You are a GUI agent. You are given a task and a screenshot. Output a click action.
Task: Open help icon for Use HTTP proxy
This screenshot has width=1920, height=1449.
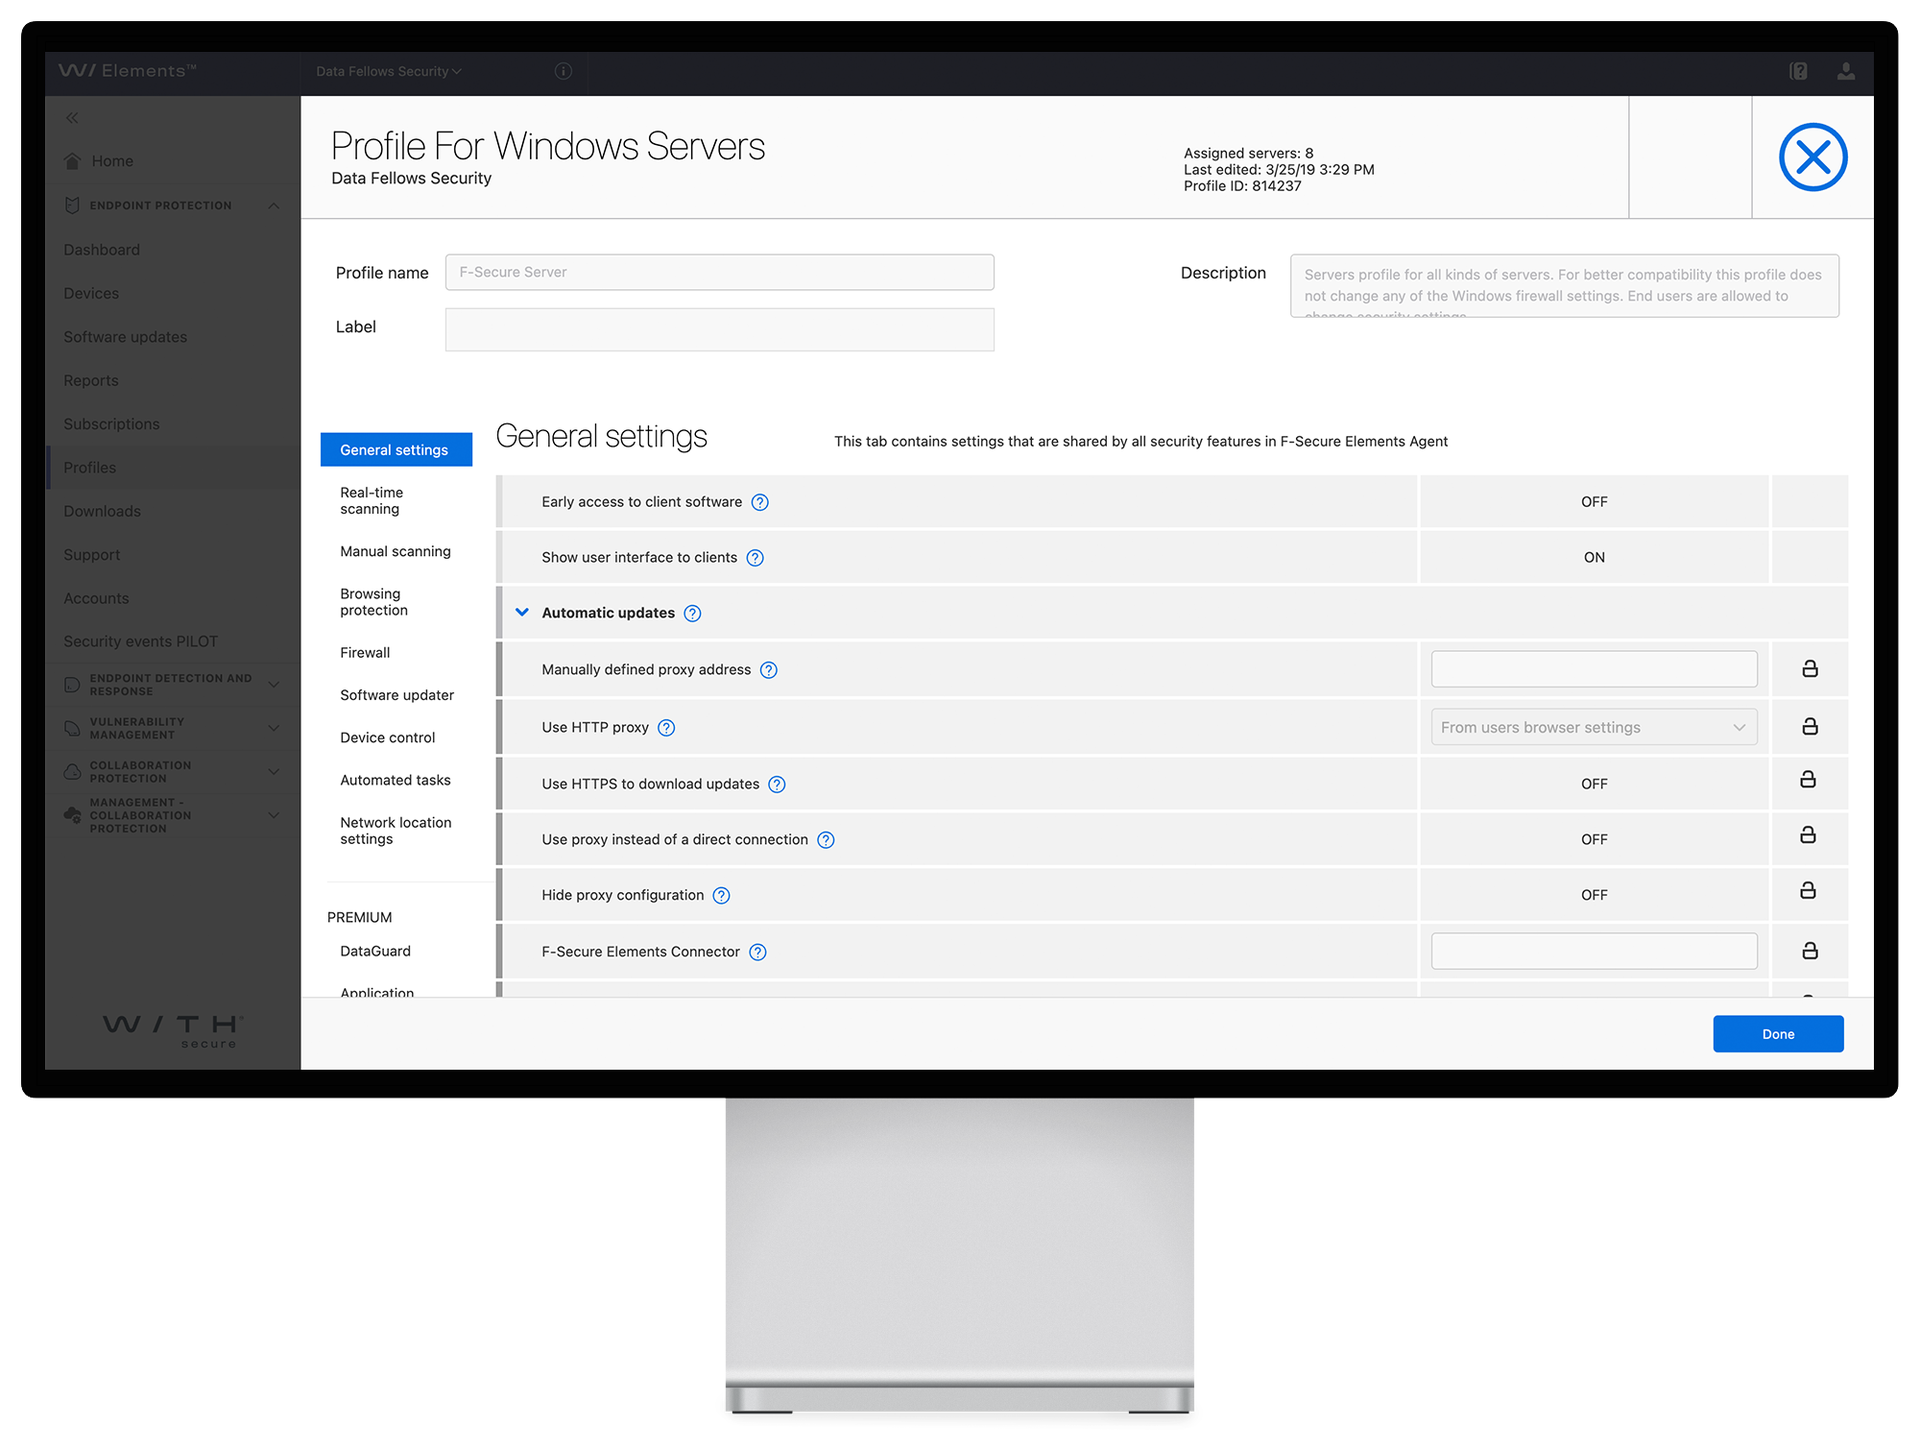666,728
